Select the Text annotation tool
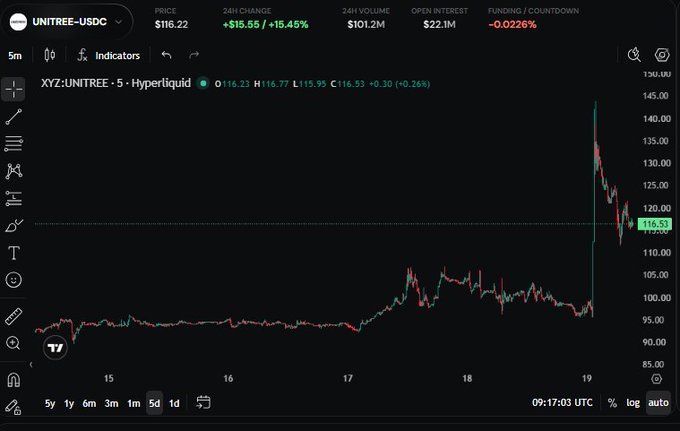Image resolution: width=680 pixels, height=431 pixels. [13, 253]
